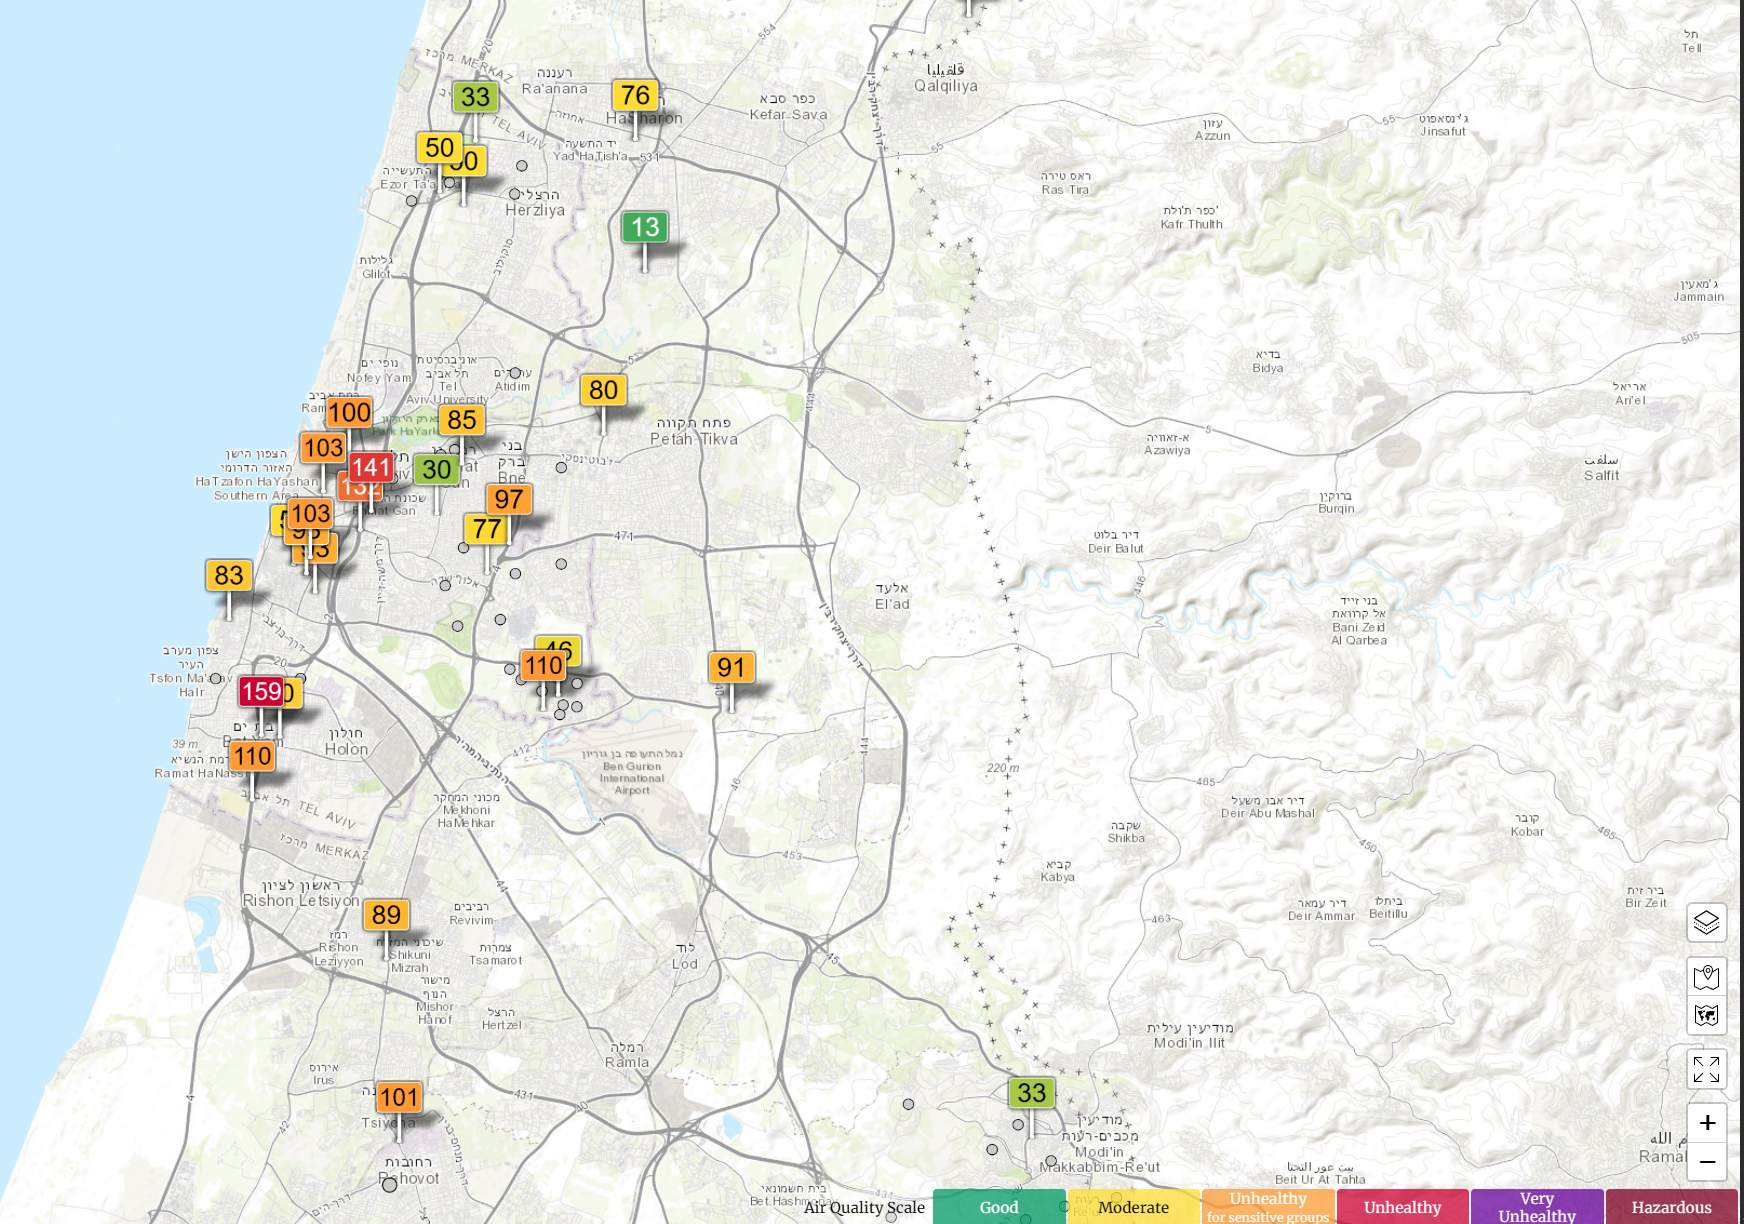Click the Moderate legend swatch
The height and width of the screenshot is (1224, 1744).
pos(1133,1207)
